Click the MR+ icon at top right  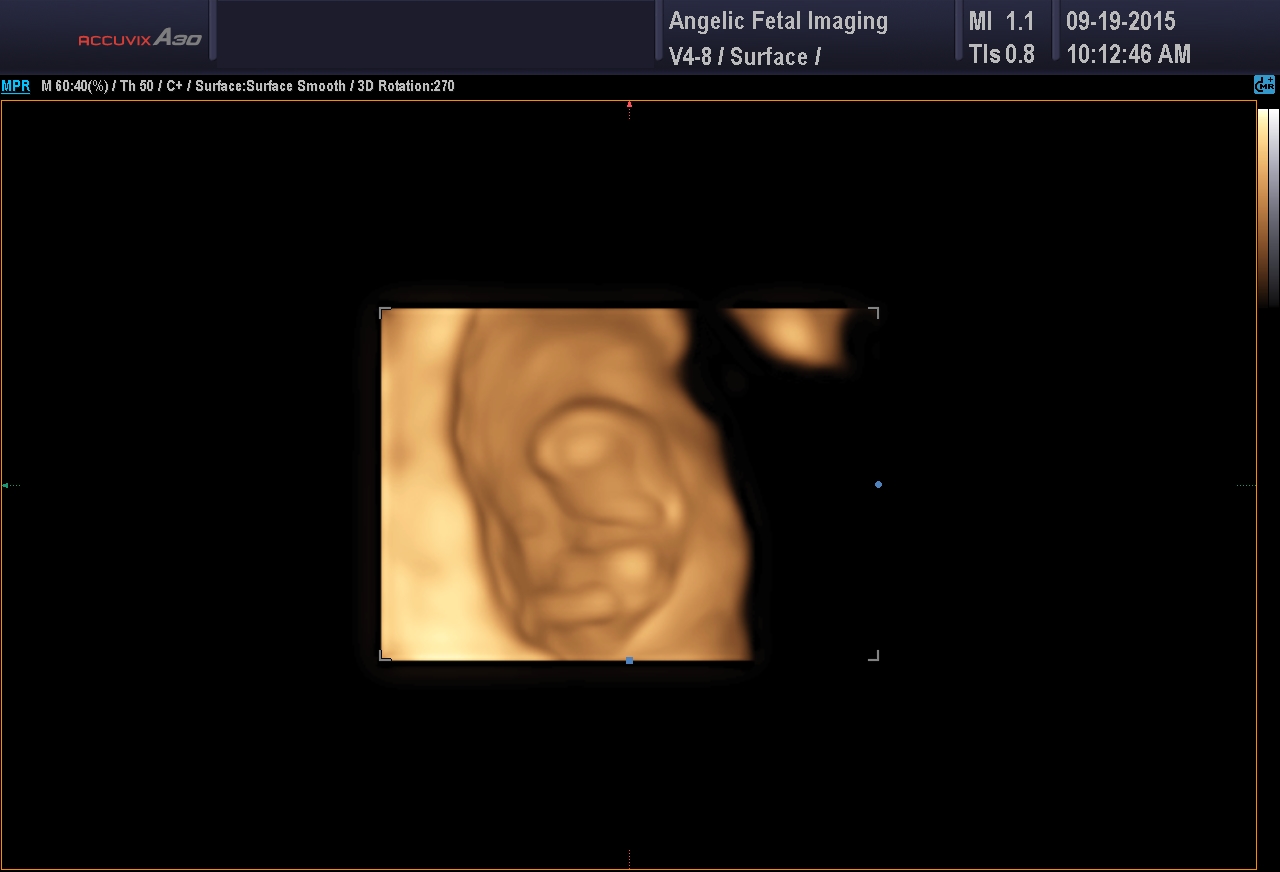(1265, 85)
